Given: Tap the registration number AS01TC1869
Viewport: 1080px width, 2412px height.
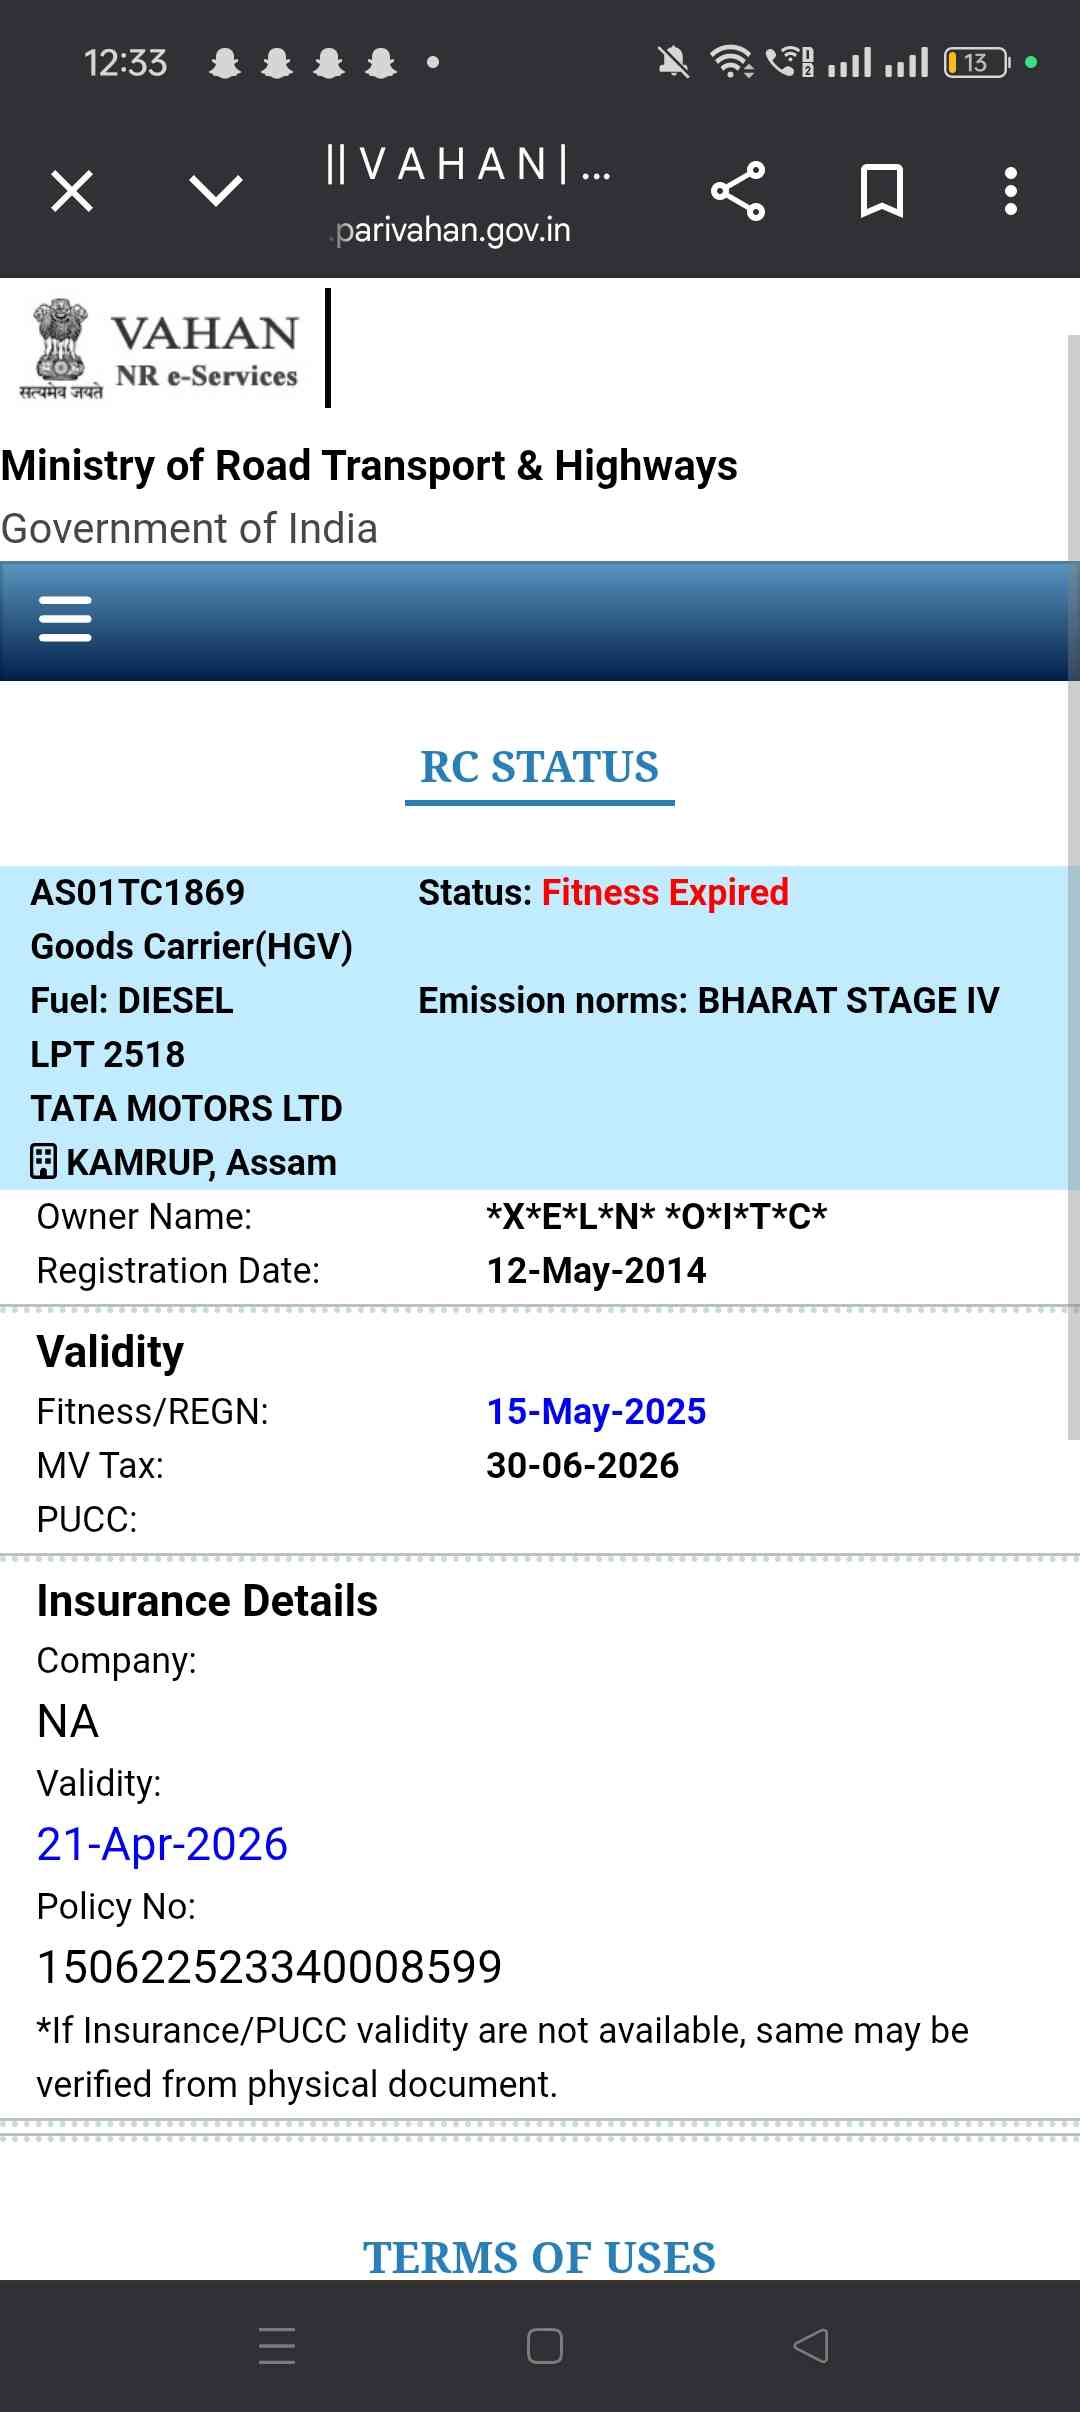Looking at the screenshot, I should click(138, 892).
